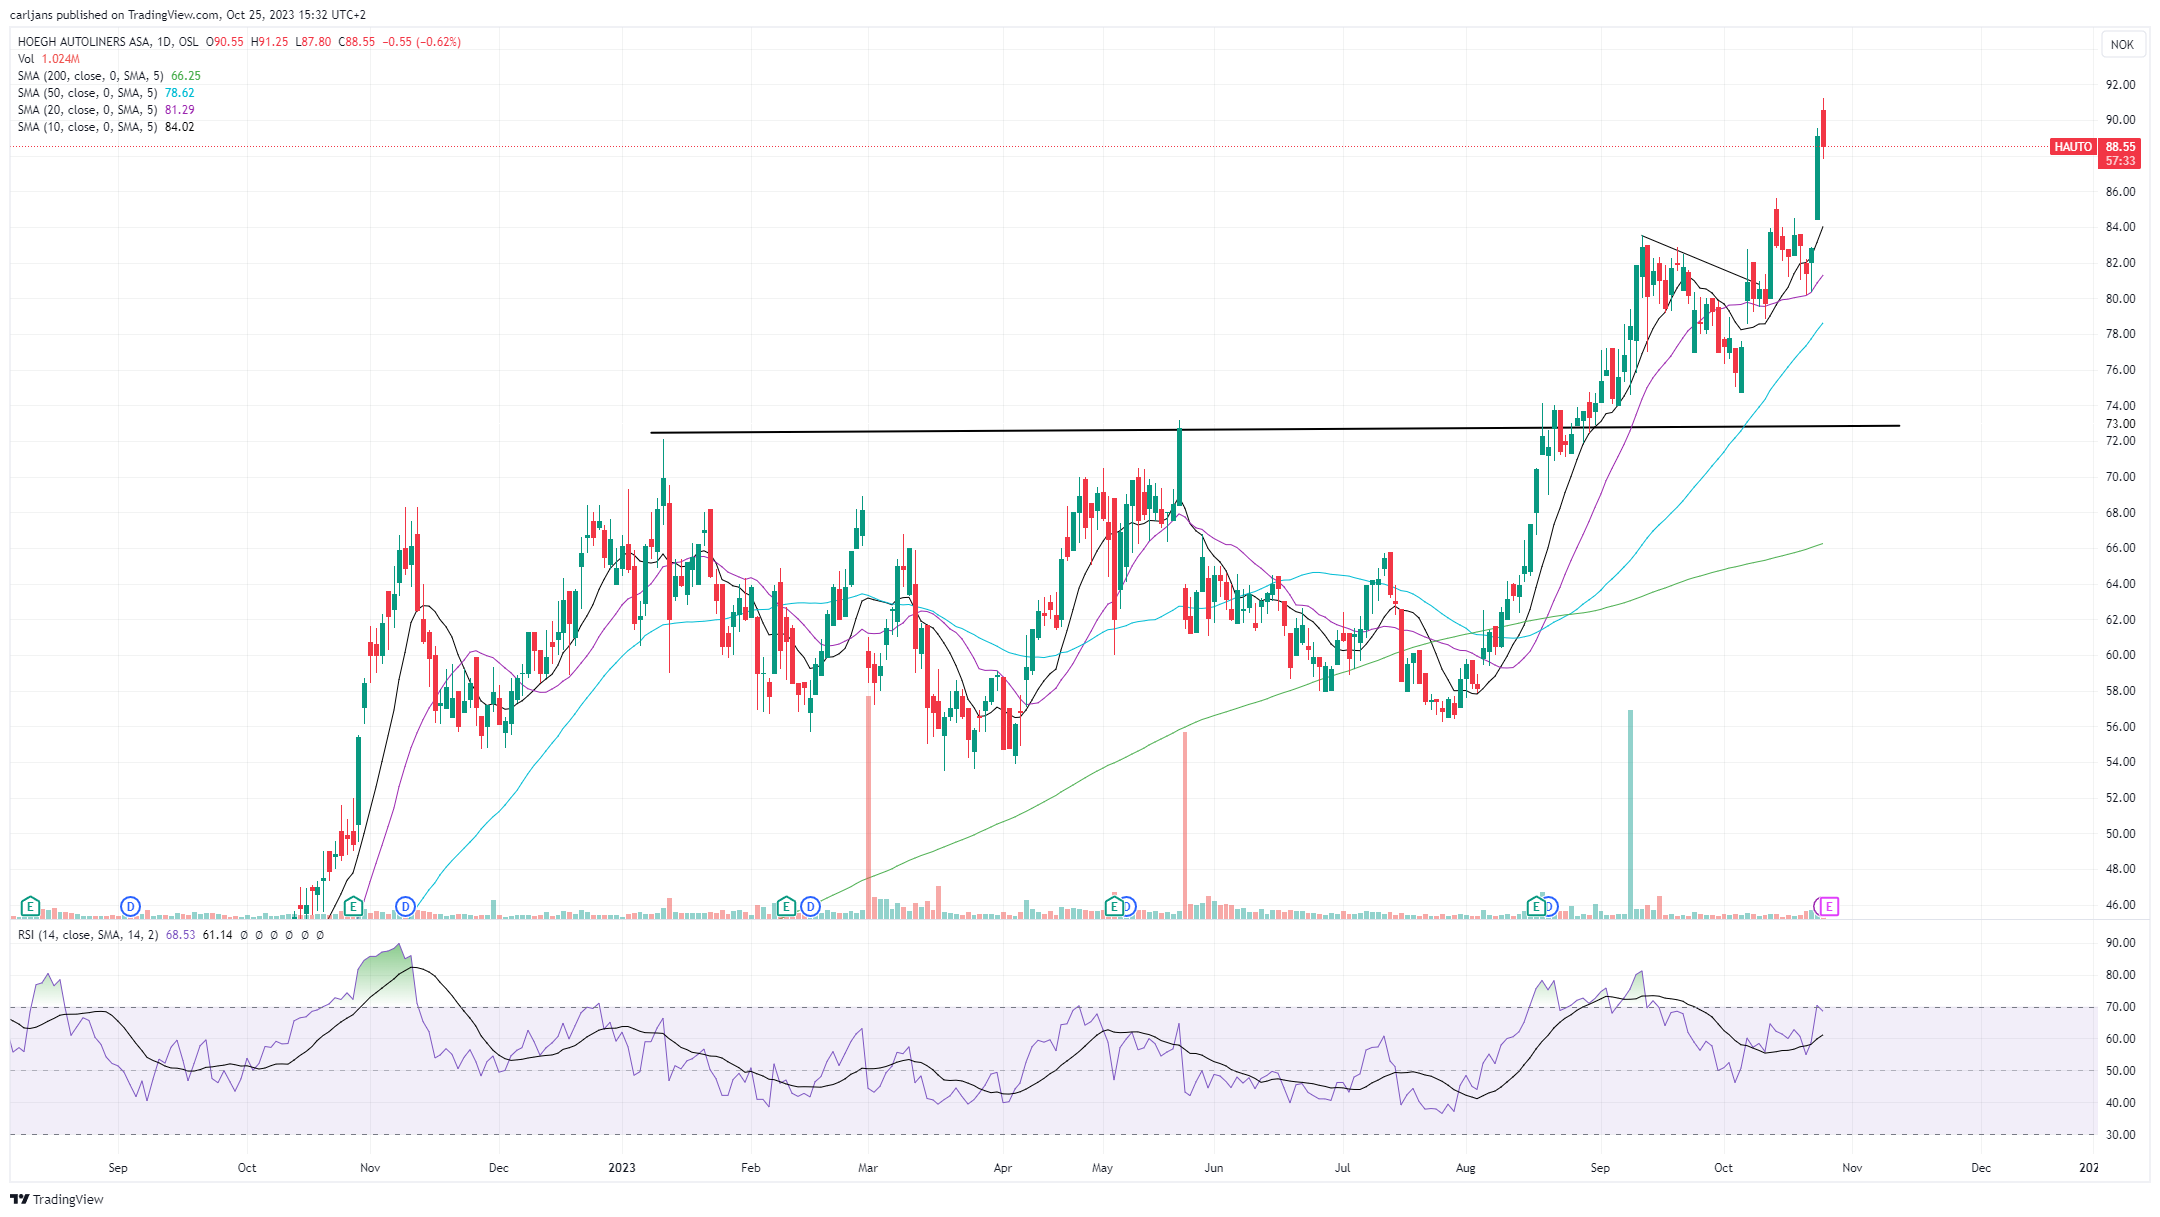The height and width of the screenshot is (1217, 2160).
Task: Open the NOK currency selector
Action: pyautogui.click(x=2122, y=44)
